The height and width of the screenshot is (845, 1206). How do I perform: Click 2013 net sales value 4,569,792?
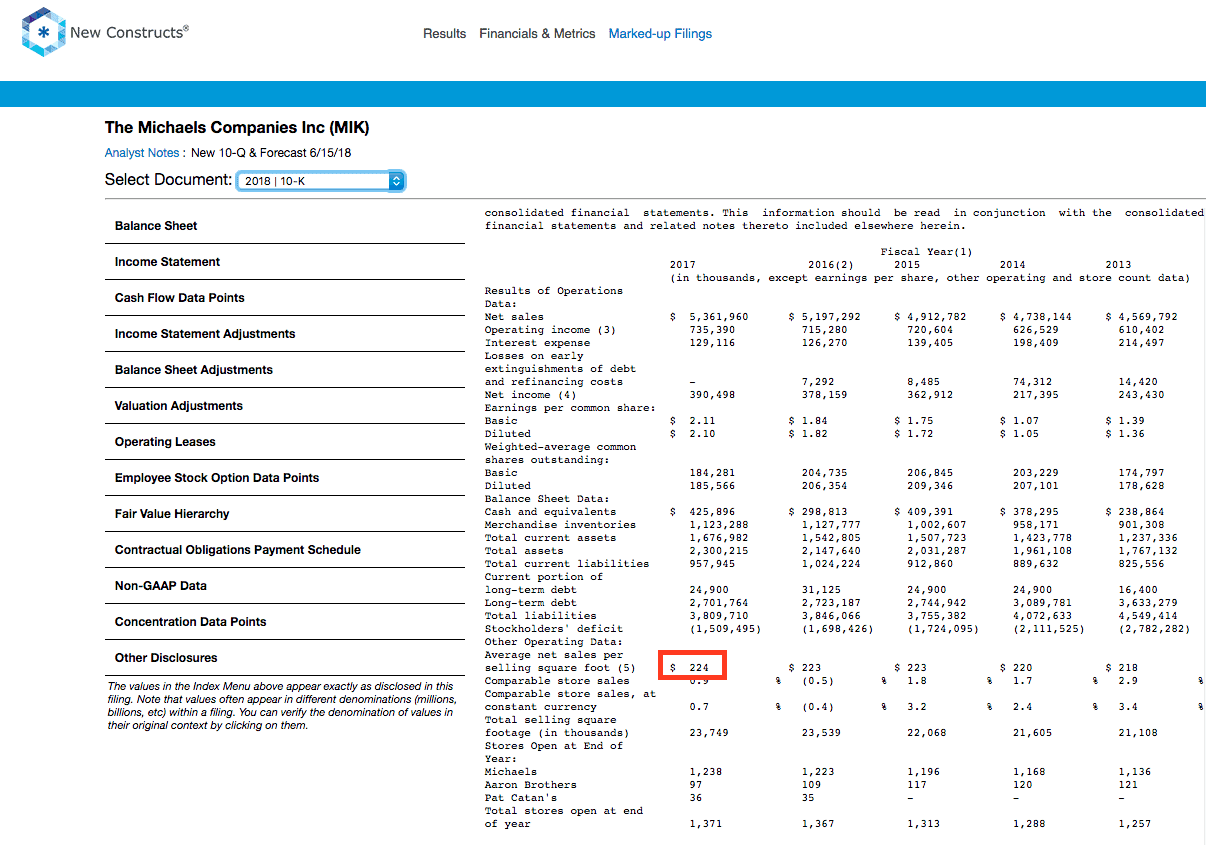1148,317
